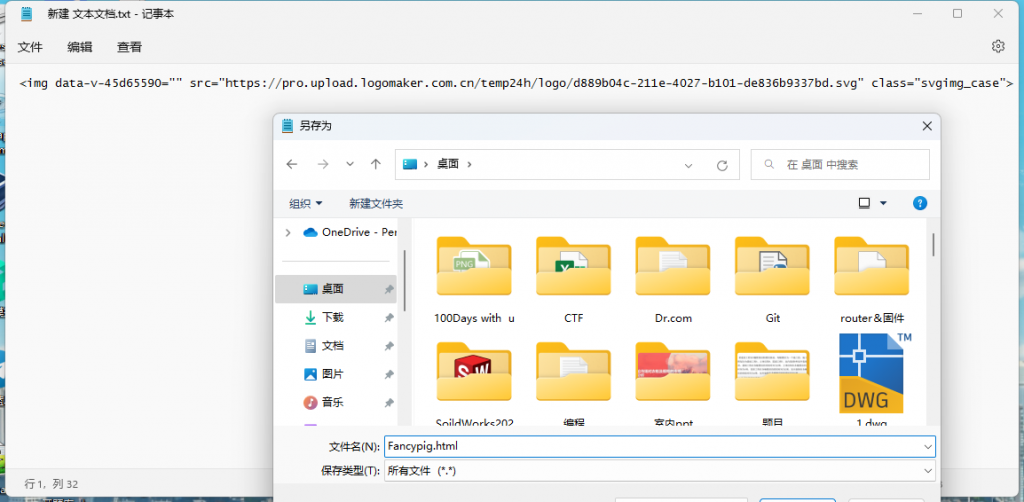
Task: Select the 室内ppt folder icon
Action: 673,371
